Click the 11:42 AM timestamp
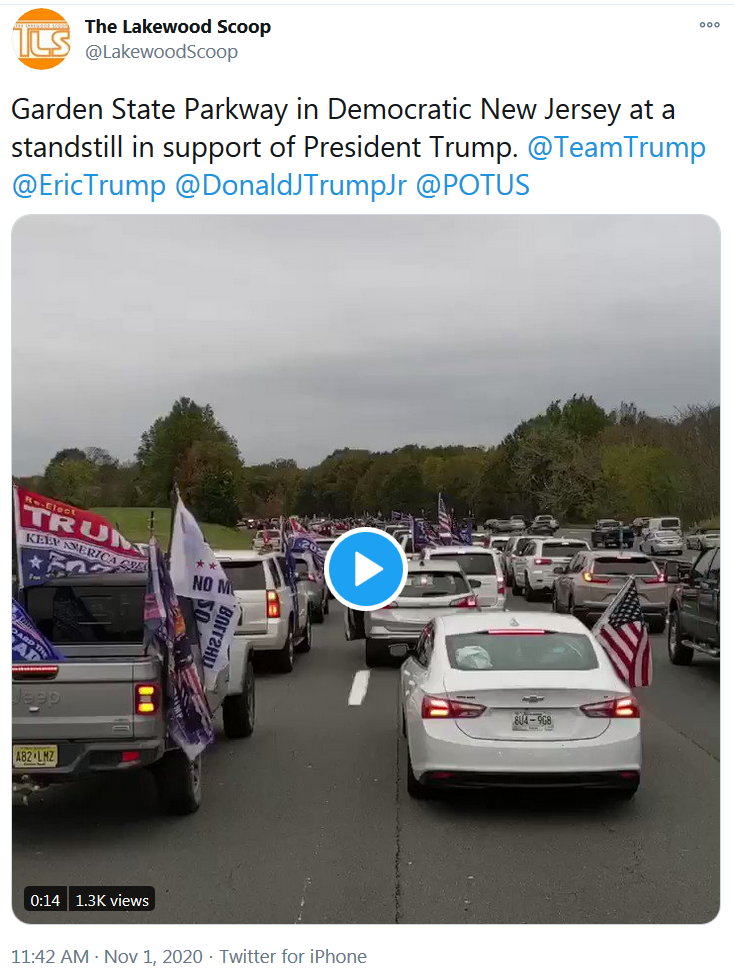 click(x=50, y=956)
